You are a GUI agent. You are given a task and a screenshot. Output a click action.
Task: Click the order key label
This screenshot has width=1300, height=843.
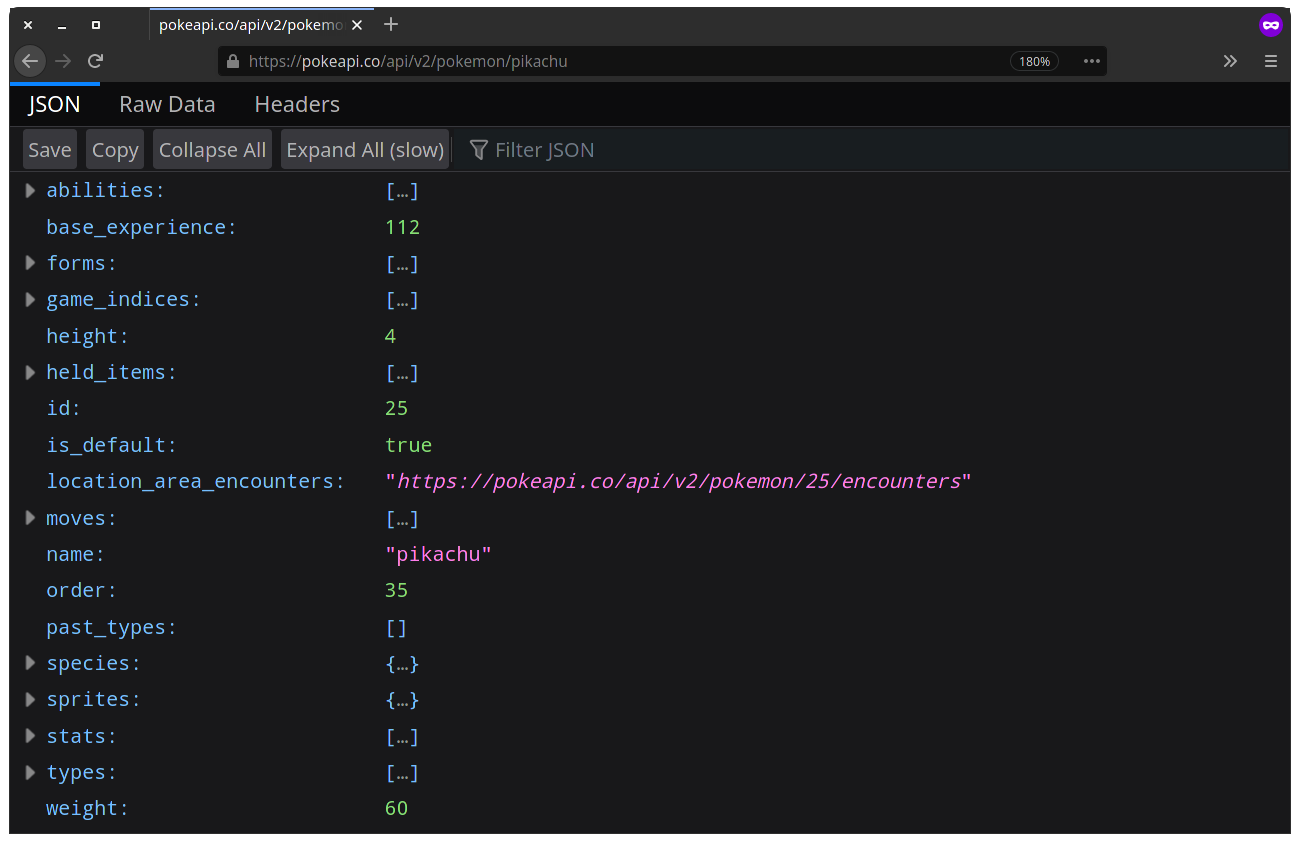81,590
